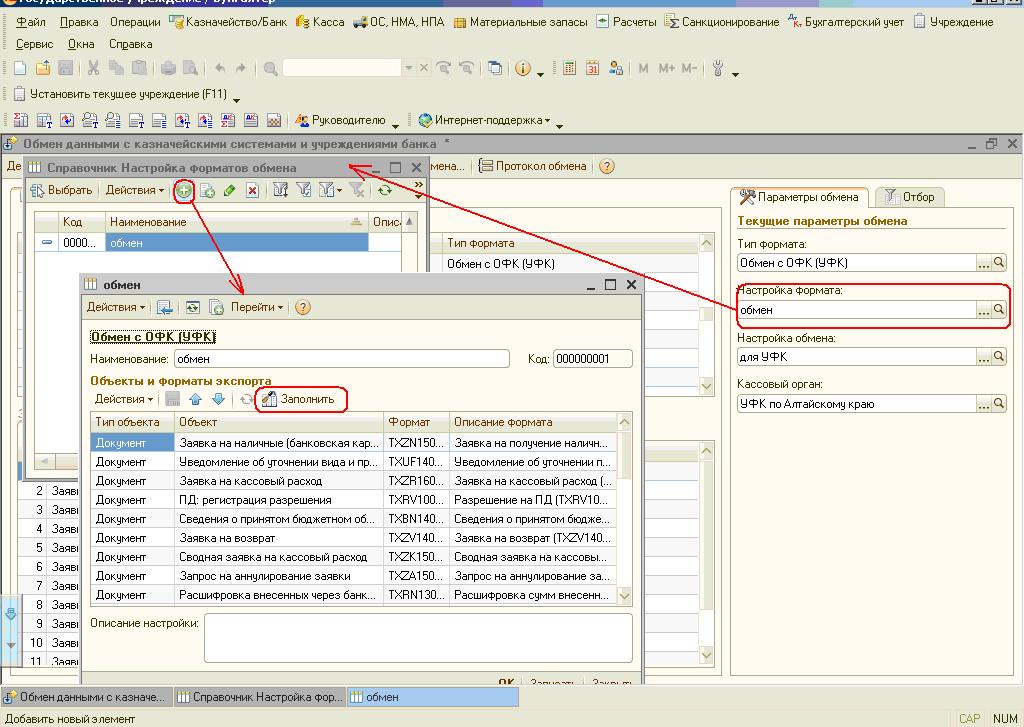1024x727 pixels.
Task: Click the pencil Edit icon in Справочник toolbar
Action: [x=230, y=190]
